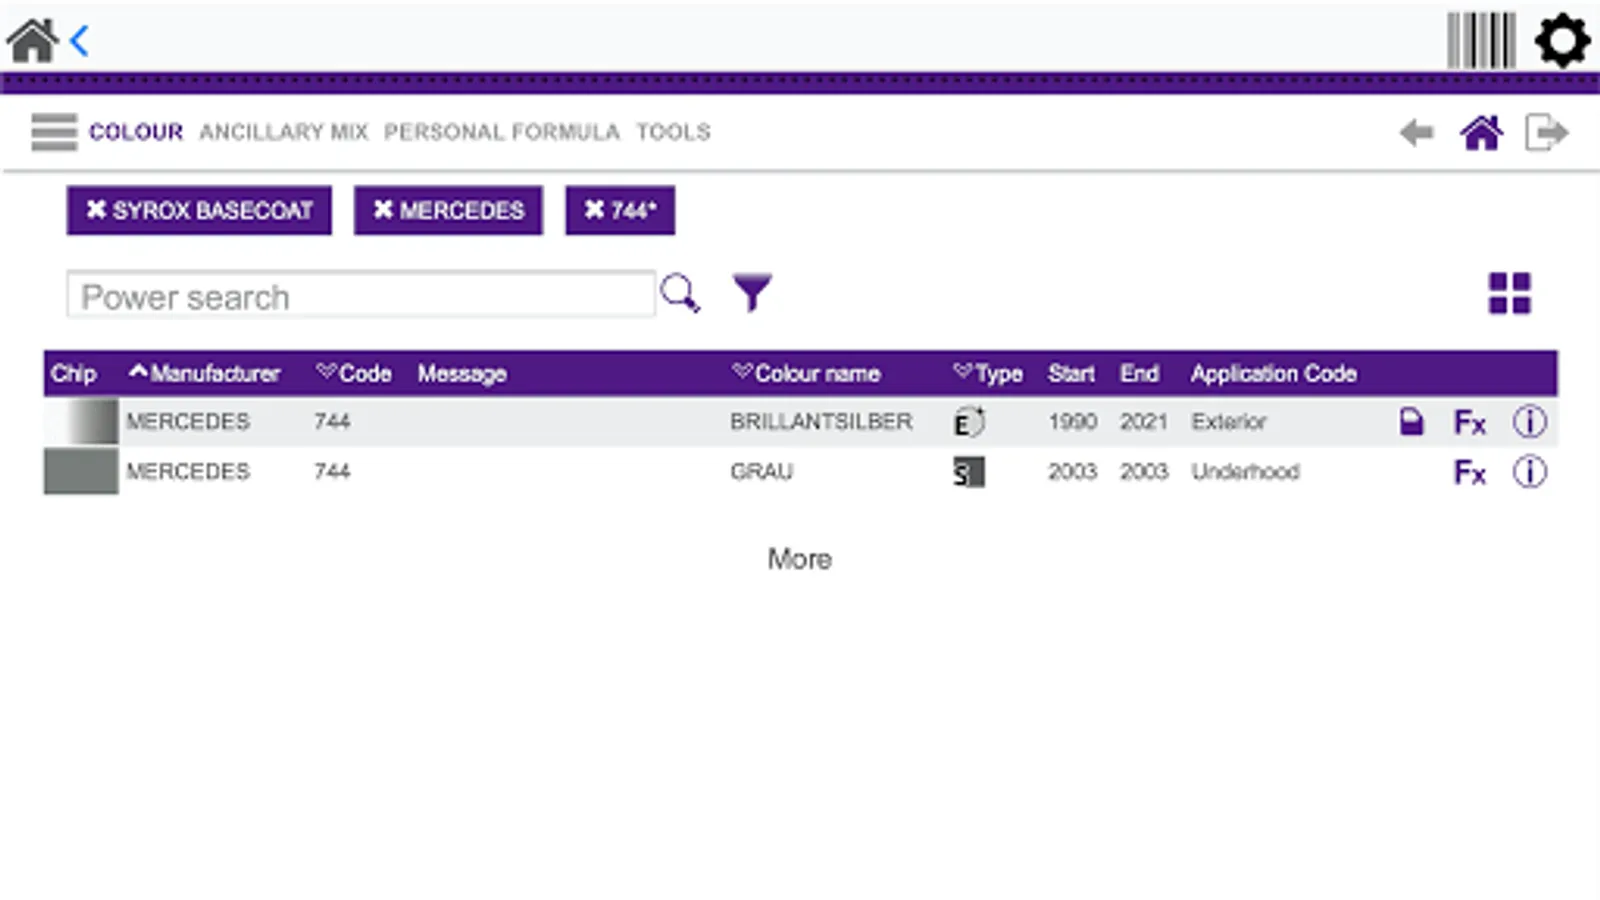This screenshot has width=1600, height=900.
Task: Click the logout exit icon
Action: tap(1546, 132)
